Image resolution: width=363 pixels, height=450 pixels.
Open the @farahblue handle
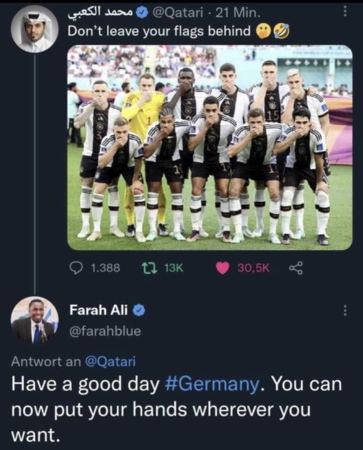105,331
